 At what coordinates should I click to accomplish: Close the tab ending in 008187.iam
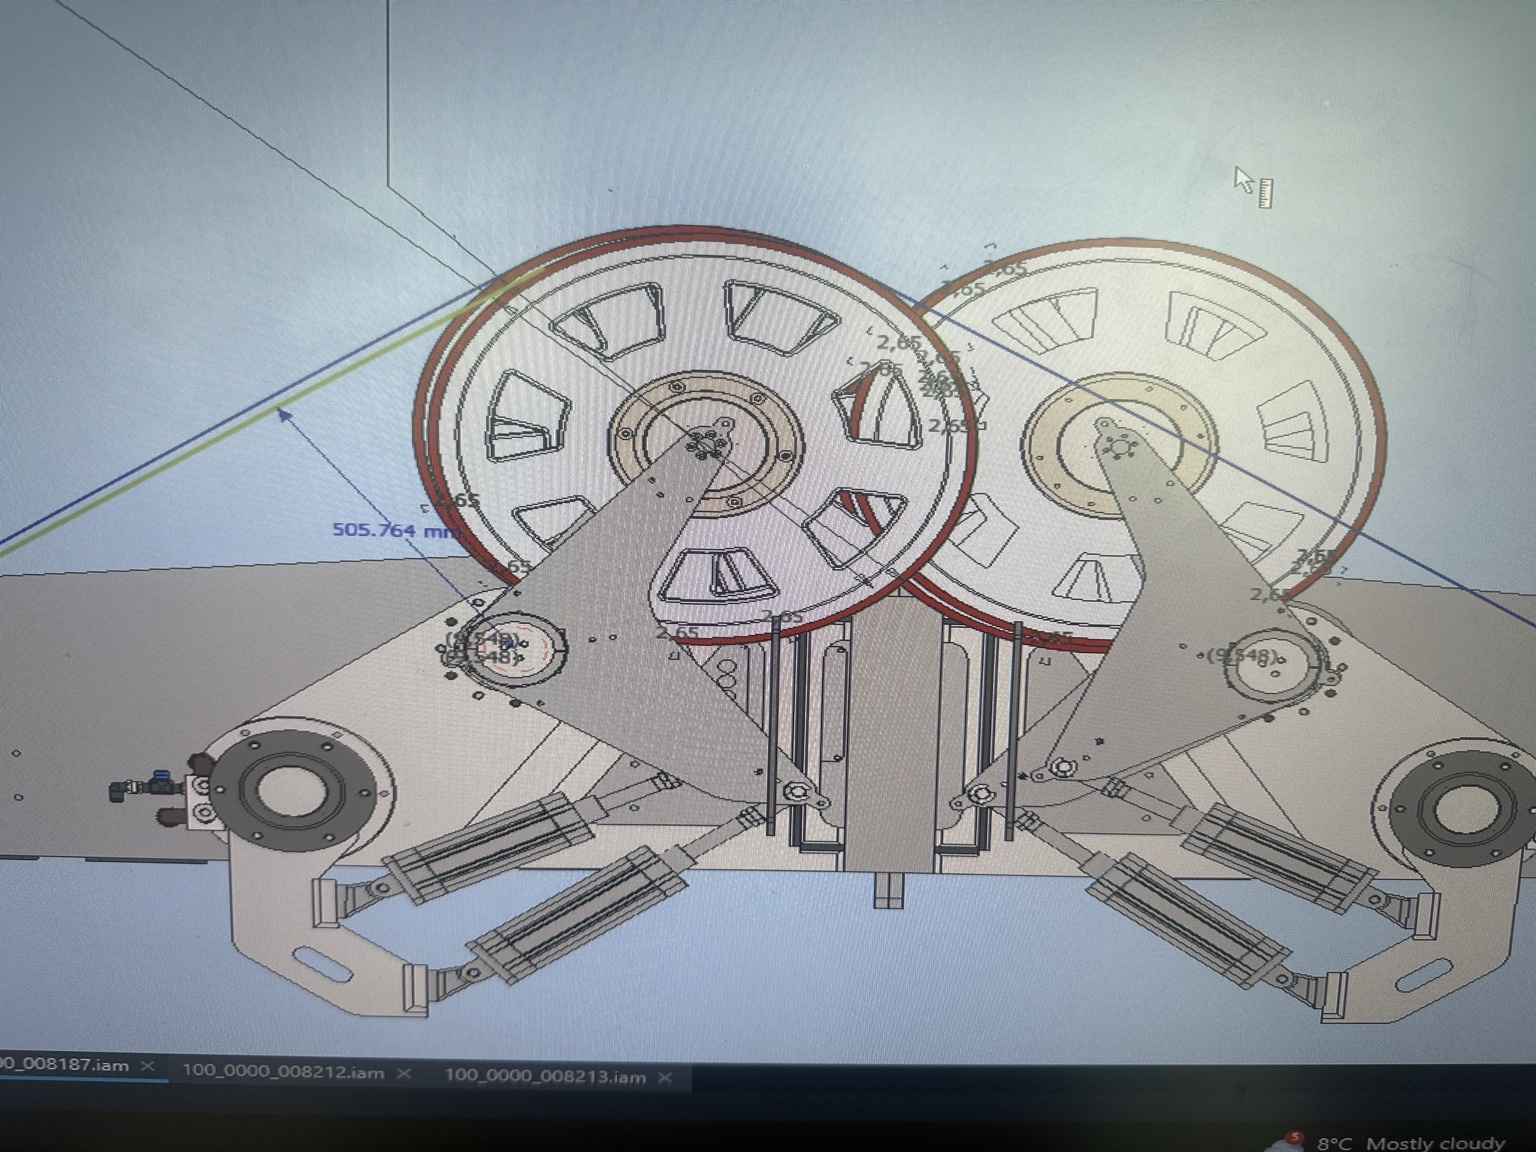147,1066
